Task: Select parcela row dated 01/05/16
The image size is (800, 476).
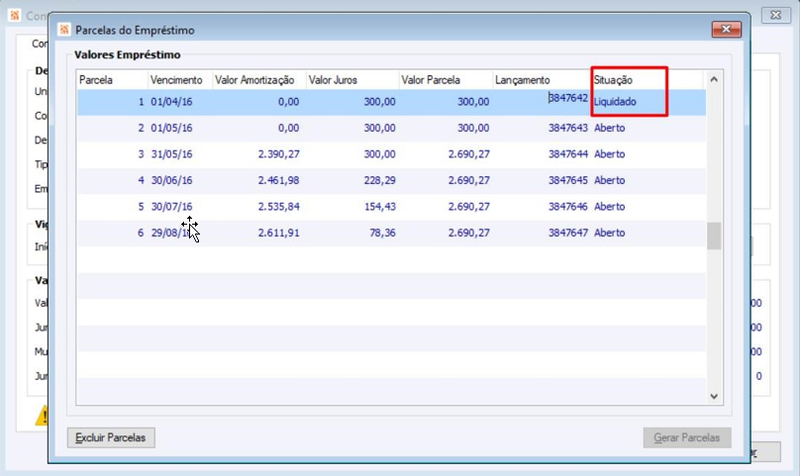Action: tap(391, 128)
